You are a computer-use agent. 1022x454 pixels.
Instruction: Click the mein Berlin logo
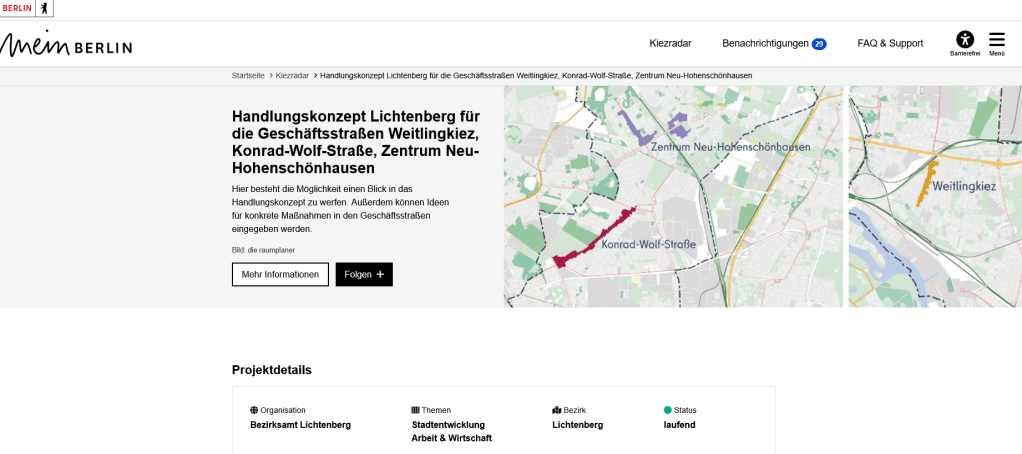click(x=66, y=44)
